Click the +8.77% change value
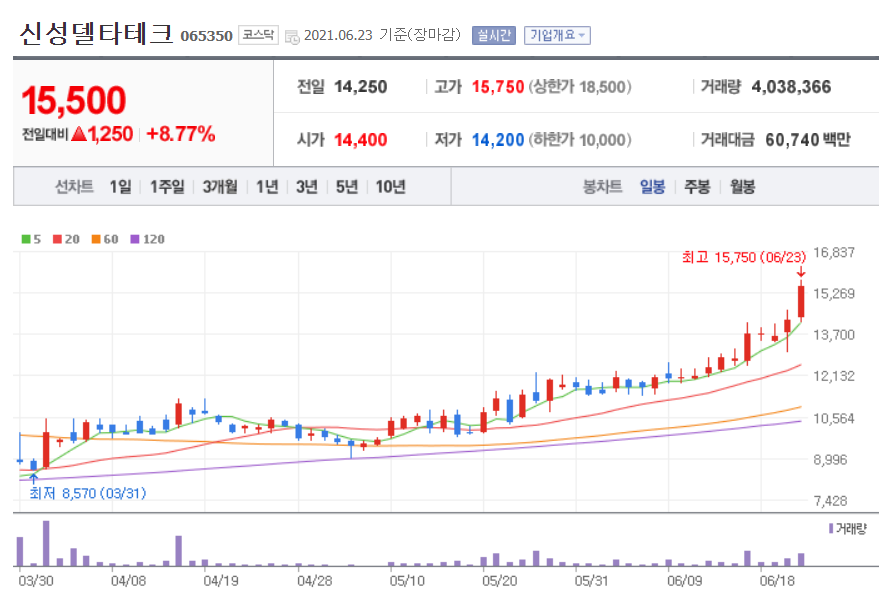 pyautogui.click(x=181, y=134)
